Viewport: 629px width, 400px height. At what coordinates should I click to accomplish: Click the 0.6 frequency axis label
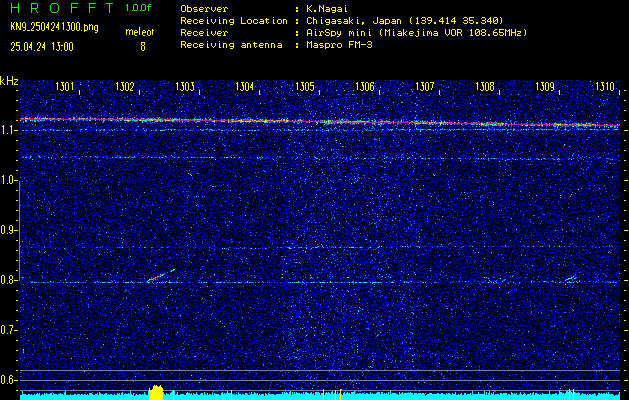(x=7, y=380)
